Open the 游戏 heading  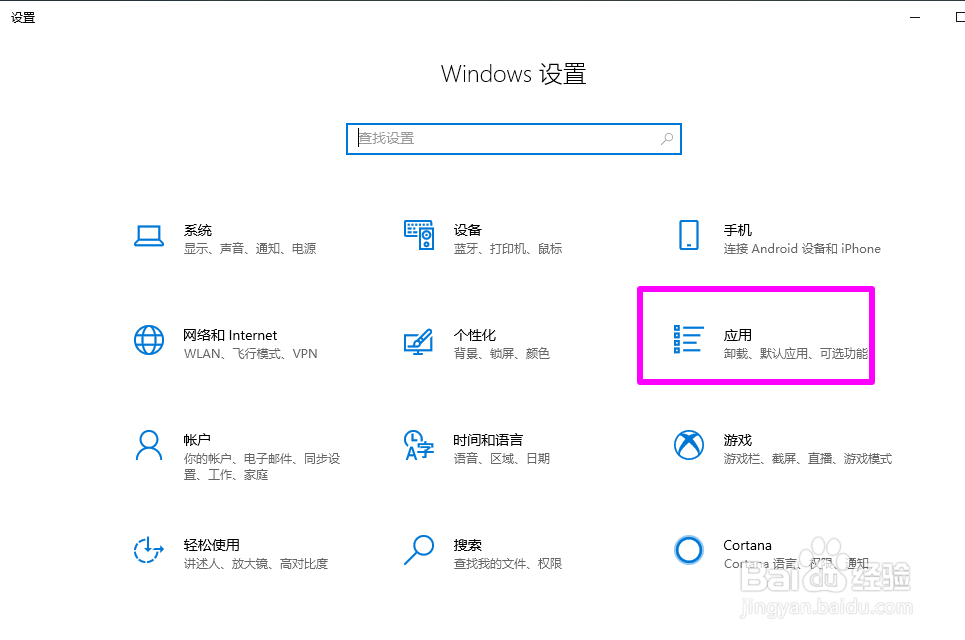click(x=738, y=440)
